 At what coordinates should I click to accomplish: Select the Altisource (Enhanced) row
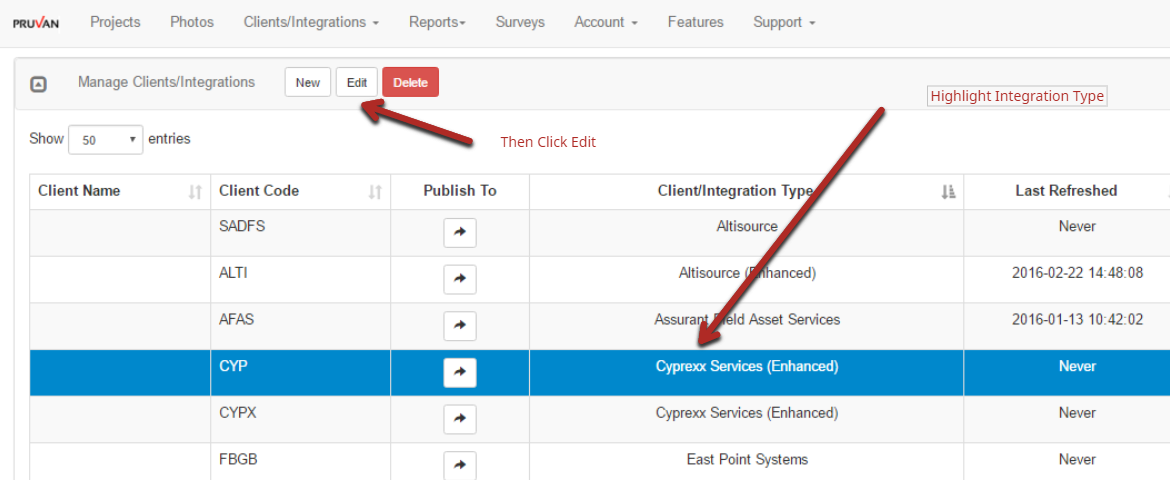tap(747, 273)
